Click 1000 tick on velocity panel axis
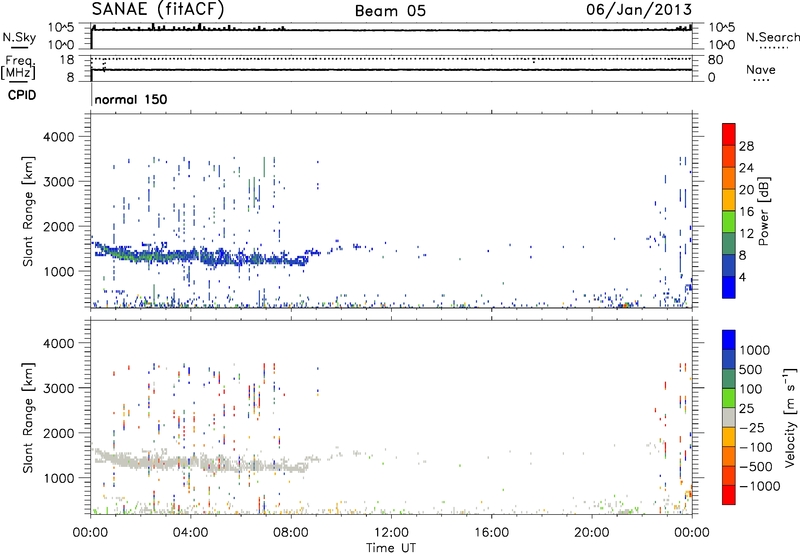 pos(59,478)
